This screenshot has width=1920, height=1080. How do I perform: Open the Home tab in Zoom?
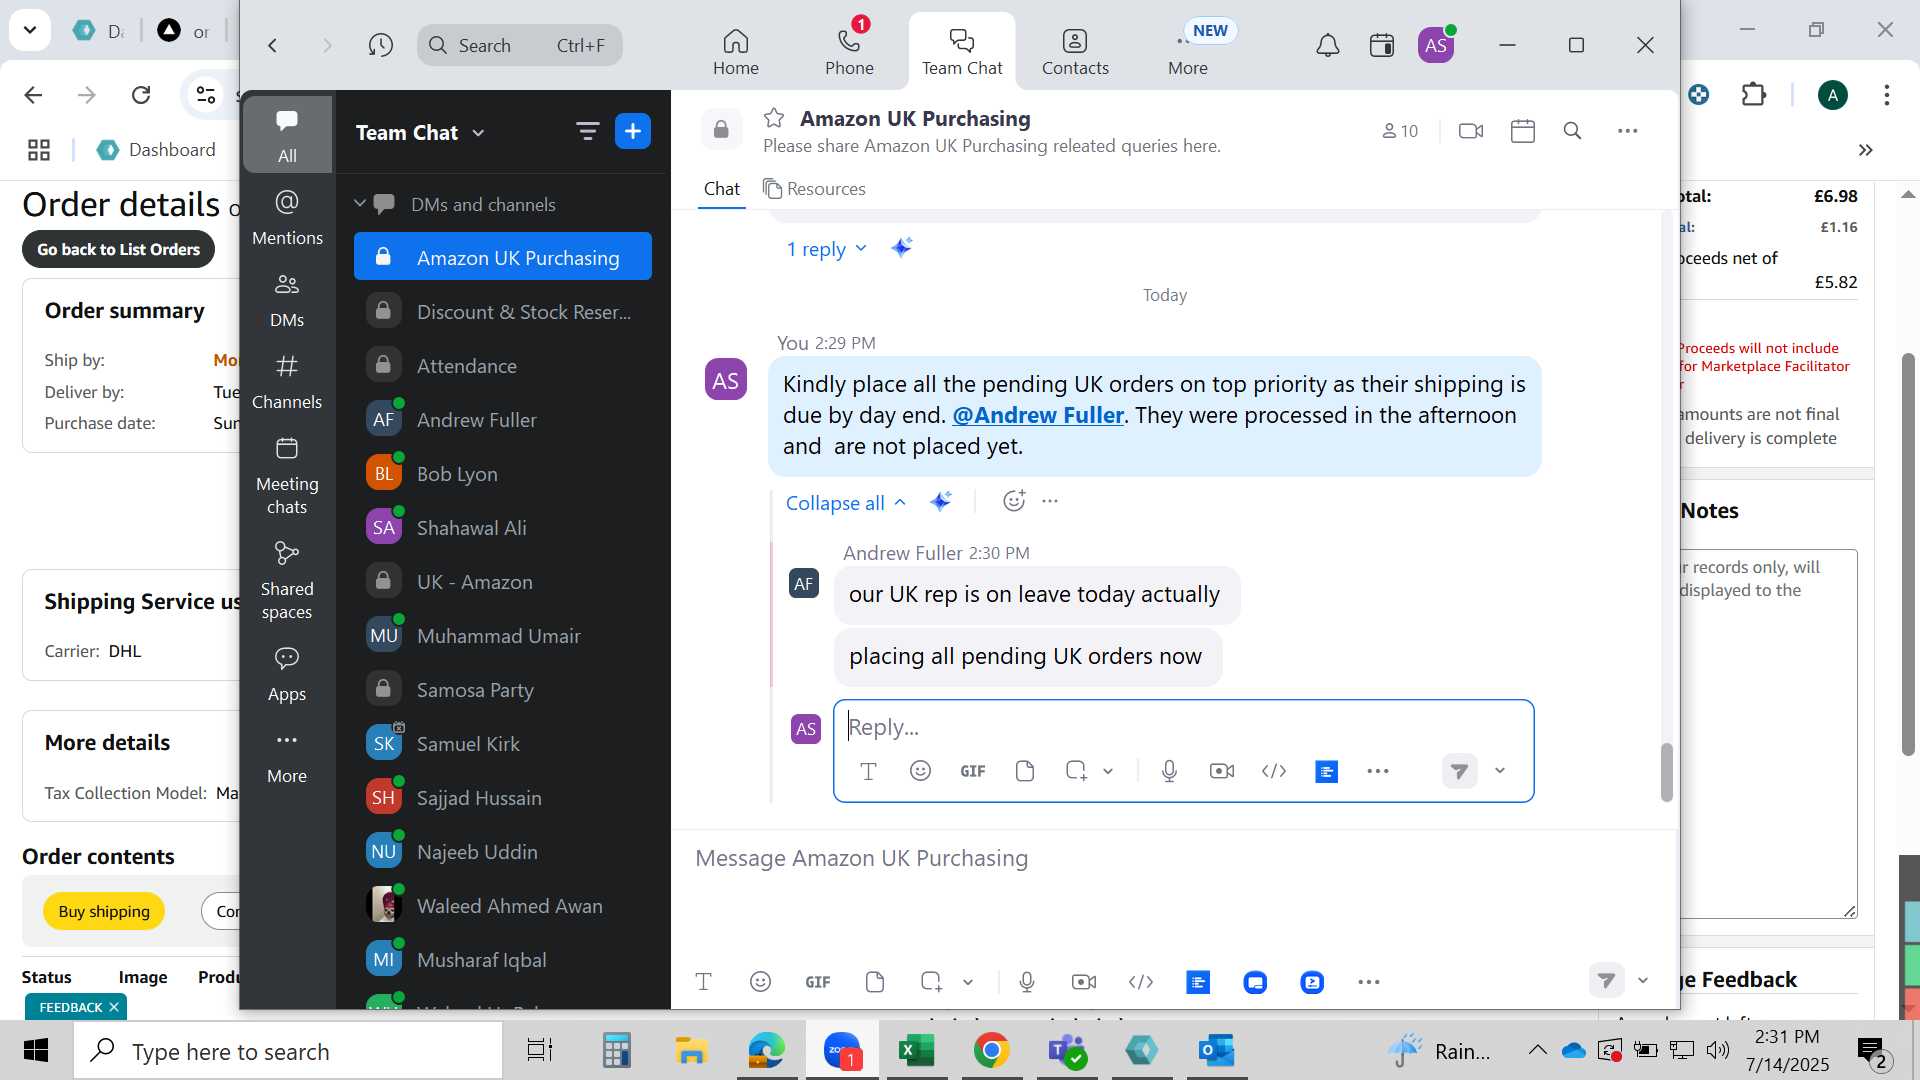pos(736,51)
